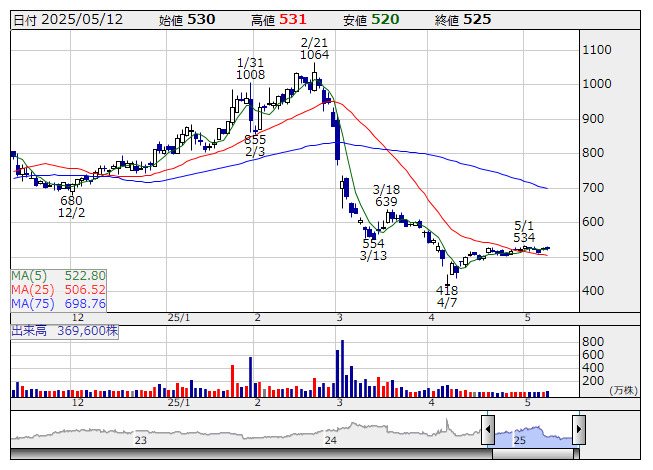Screen dimensions: 653x470
Task: Click the 1100 price axis label
Action: pos(597,50)
